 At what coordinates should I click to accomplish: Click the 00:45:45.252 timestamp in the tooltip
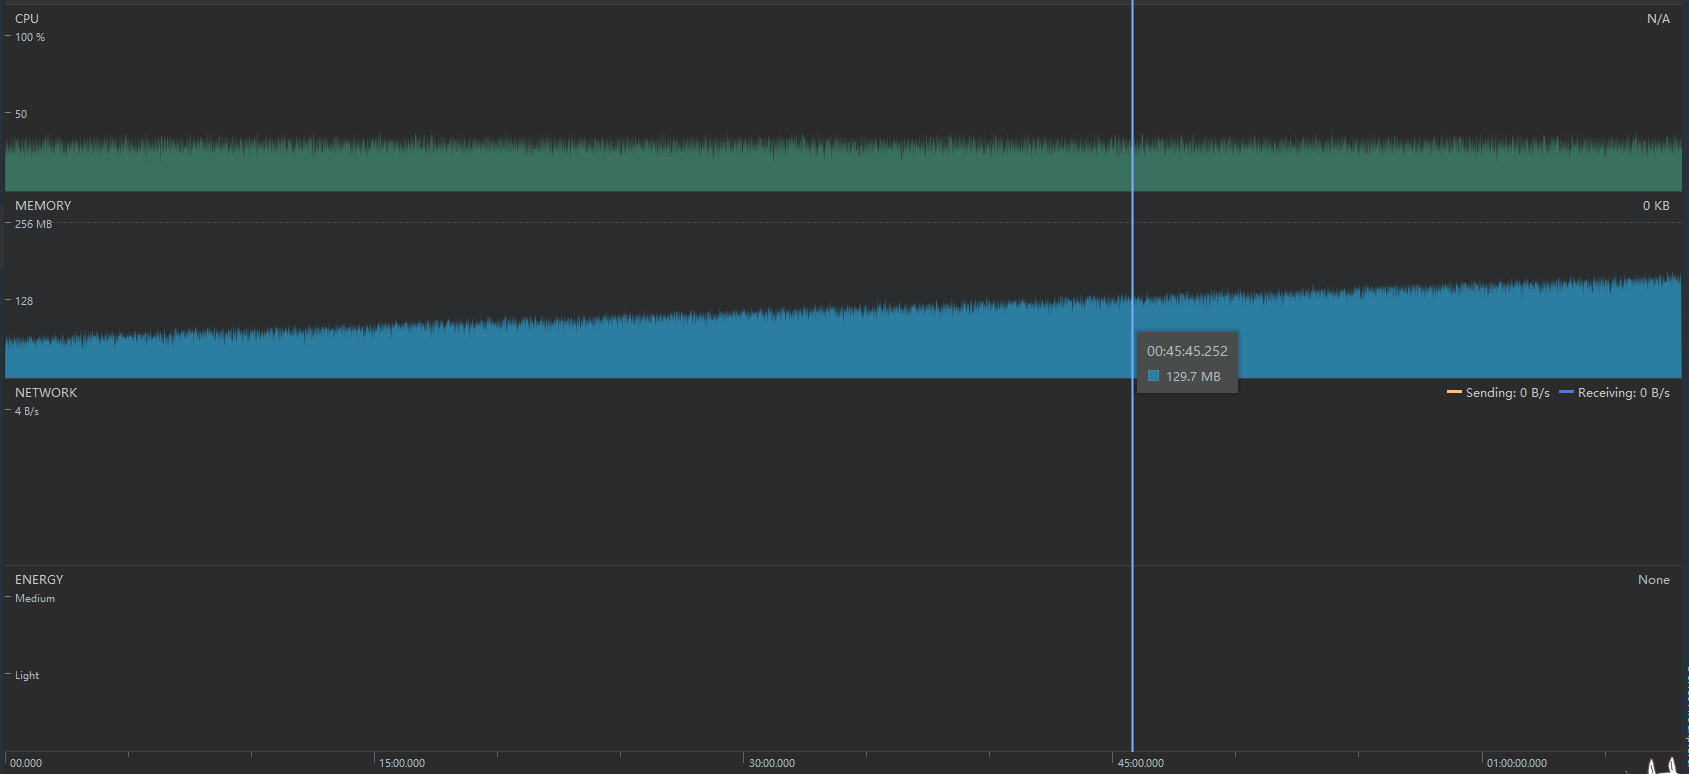click(1187, 351)
